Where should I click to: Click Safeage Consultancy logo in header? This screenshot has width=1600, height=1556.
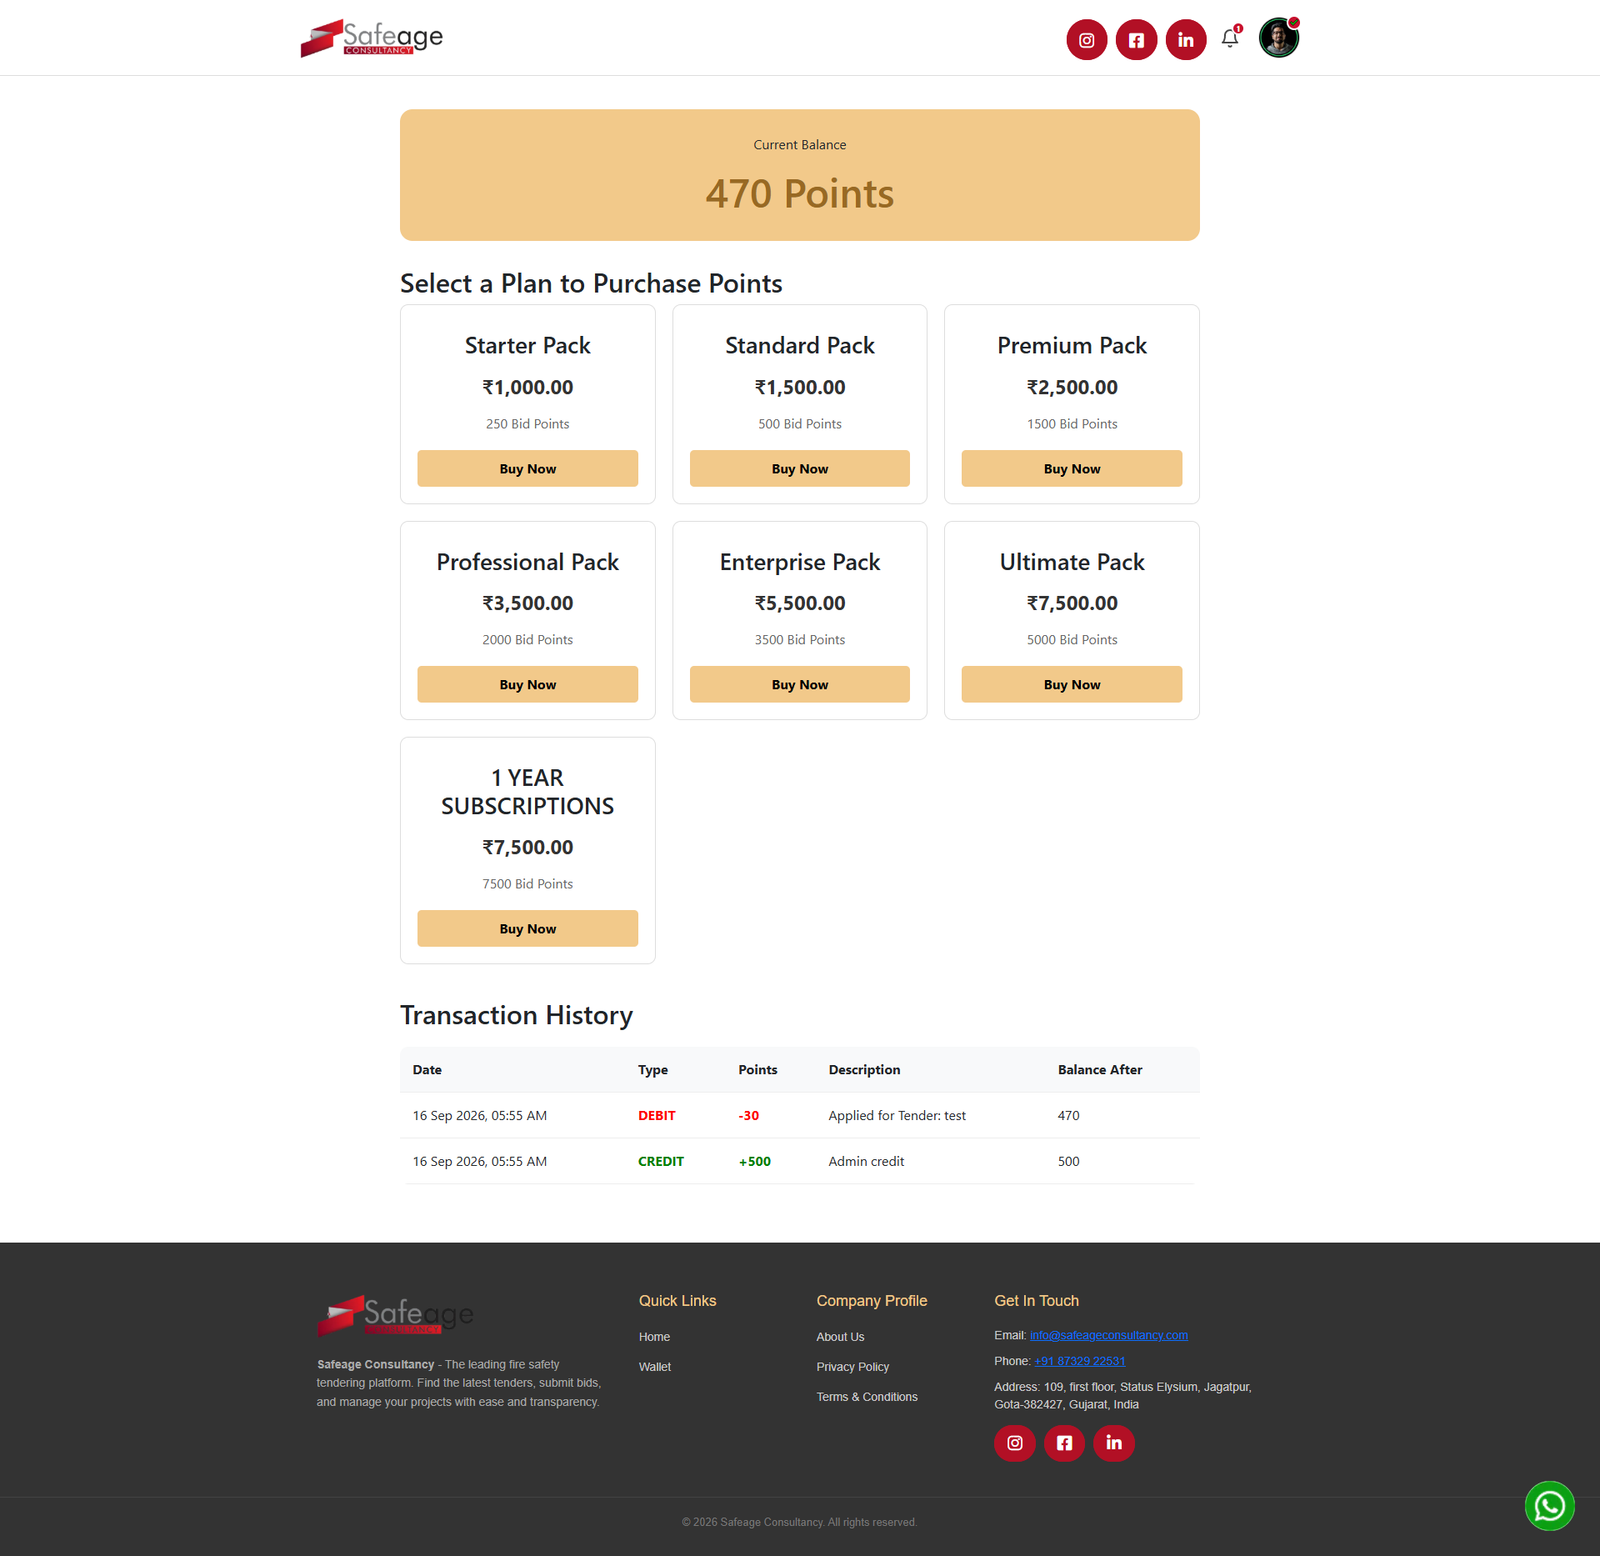(372, 38)
